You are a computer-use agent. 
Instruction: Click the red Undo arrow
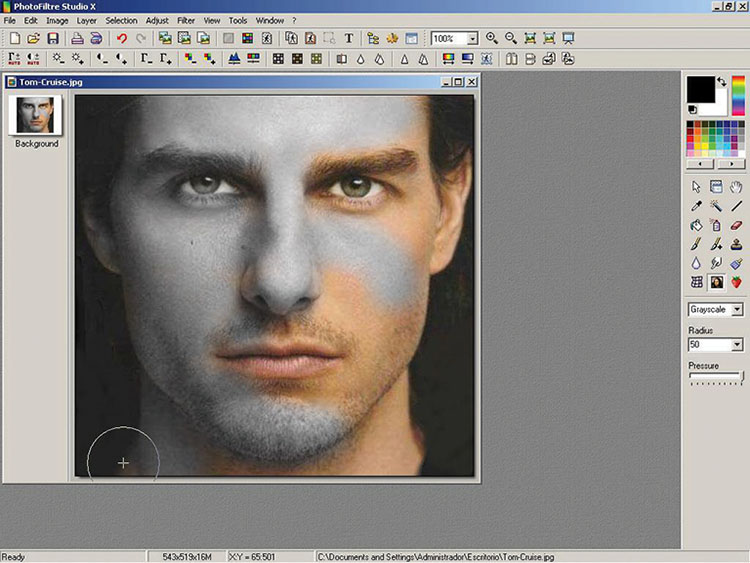[x=121, y=38]
